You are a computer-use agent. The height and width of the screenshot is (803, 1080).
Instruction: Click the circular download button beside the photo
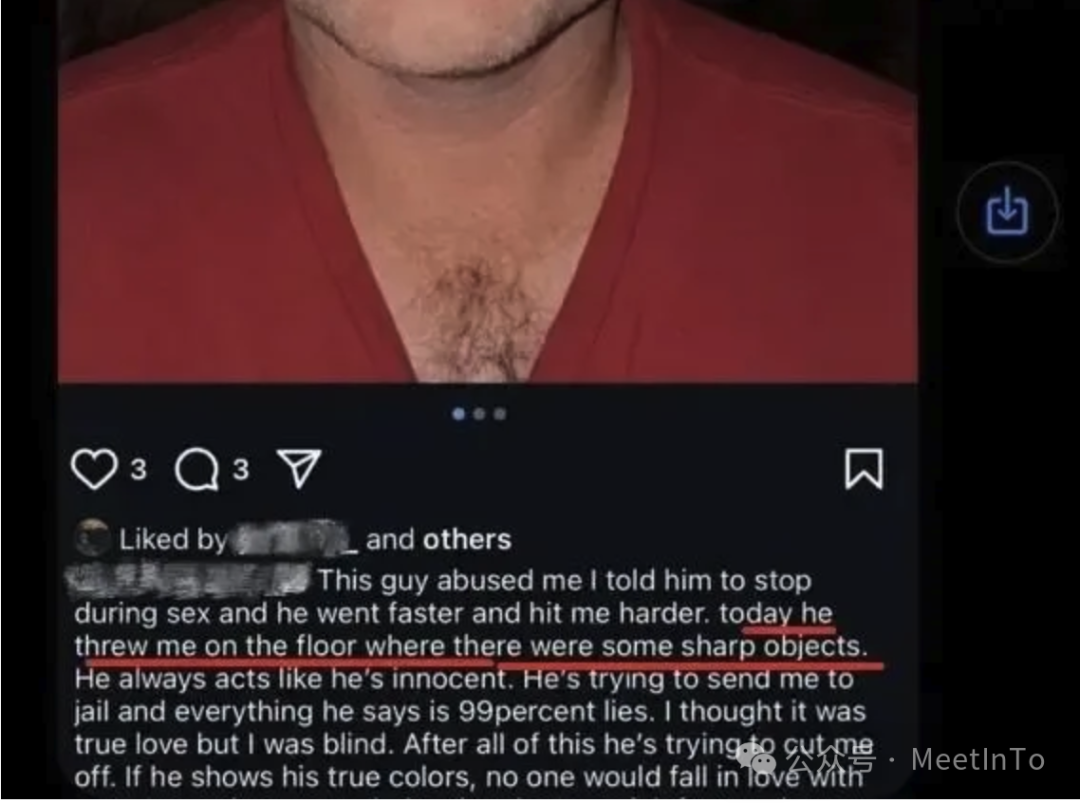point(1007,212)
